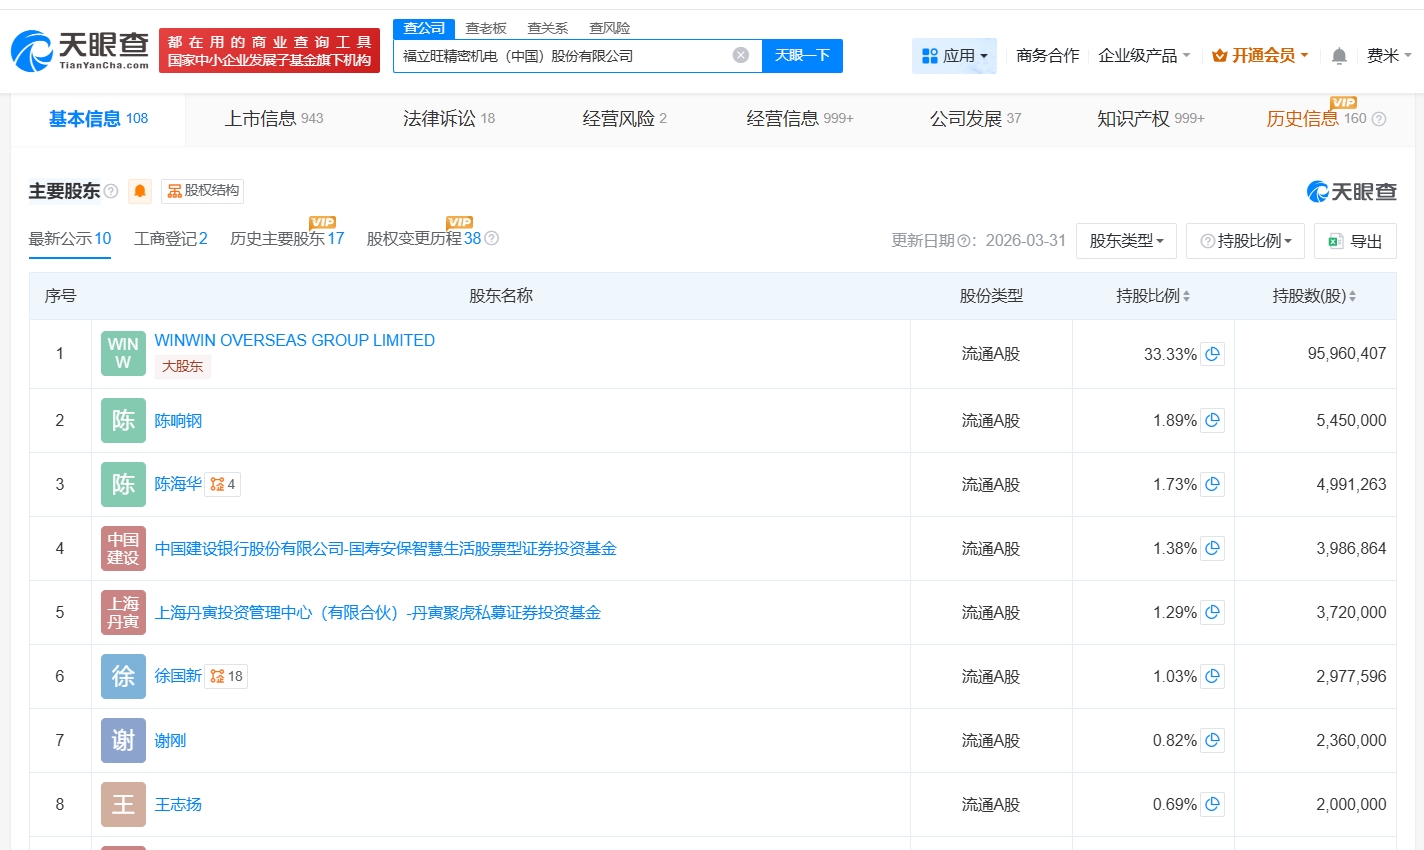Open 陈海华 related companies badge 4
This screenshot has height=850, width=1424.
point(222,485)
